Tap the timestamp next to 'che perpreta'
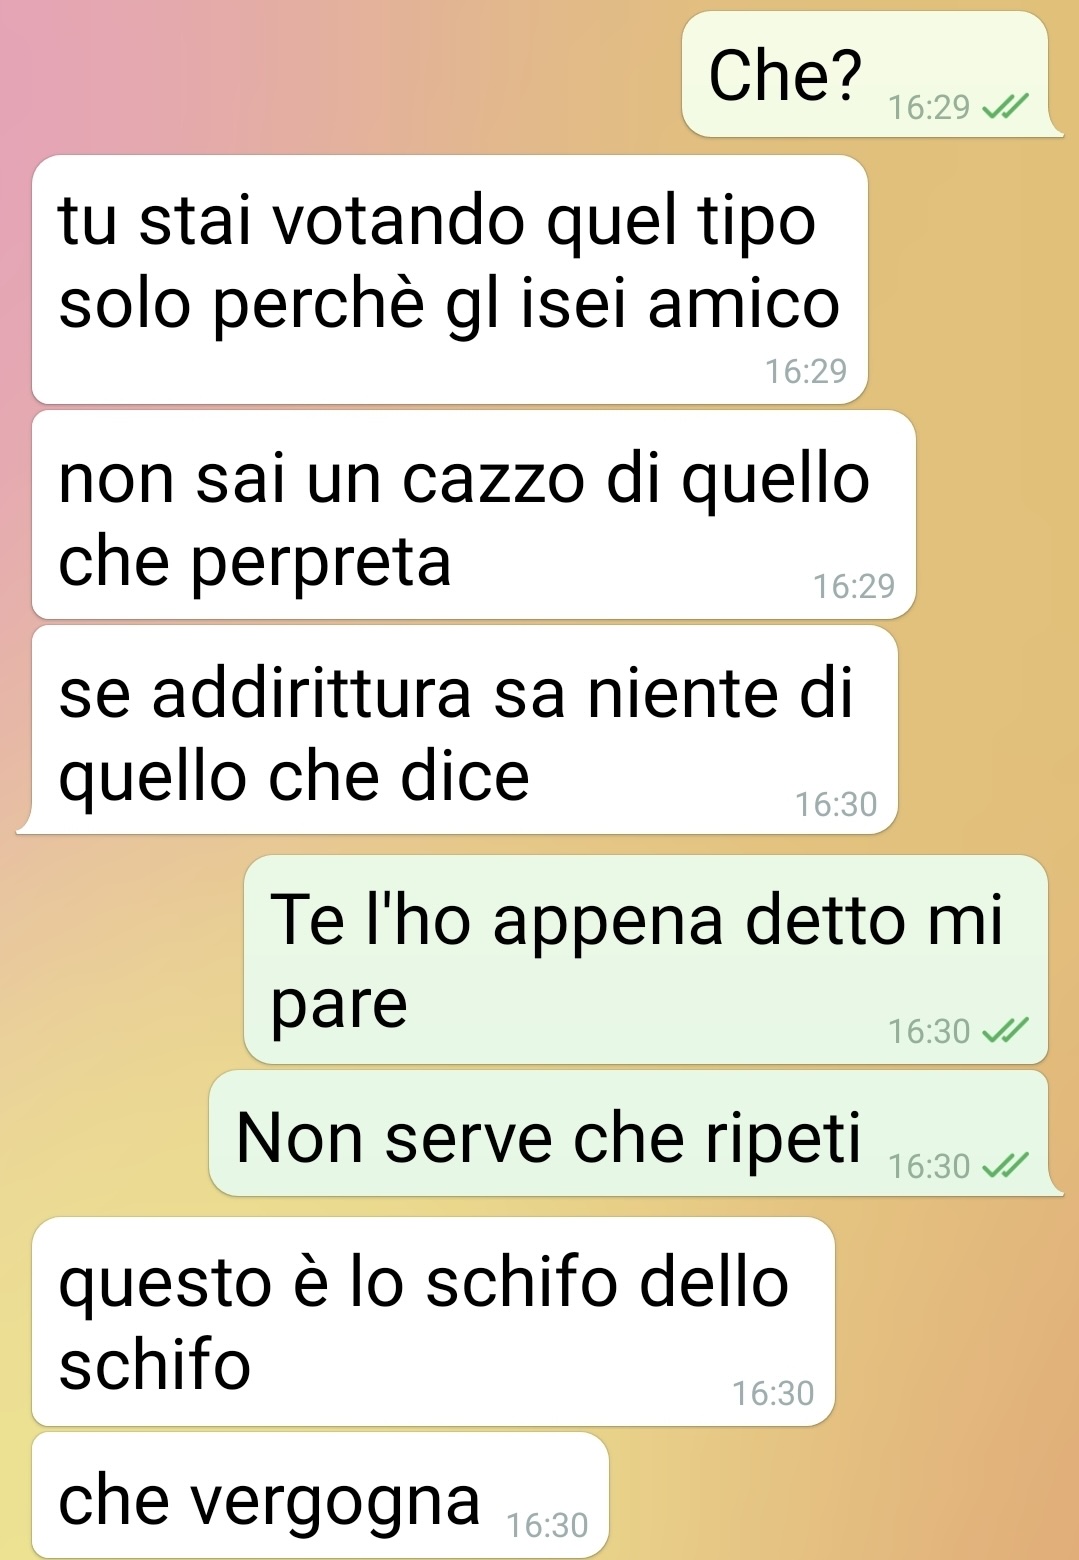Viewport: 1079px width, 1560px height. click(x=854, y=586)
